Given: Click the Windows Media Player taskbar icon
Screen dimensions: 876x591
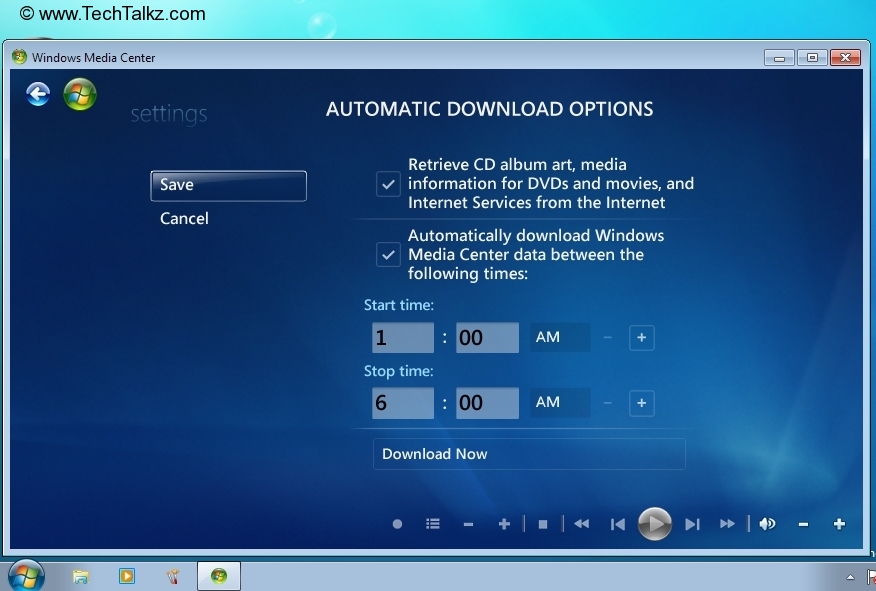Looking at the screenshot, I should pyautogui.click(x=124, y=576).
